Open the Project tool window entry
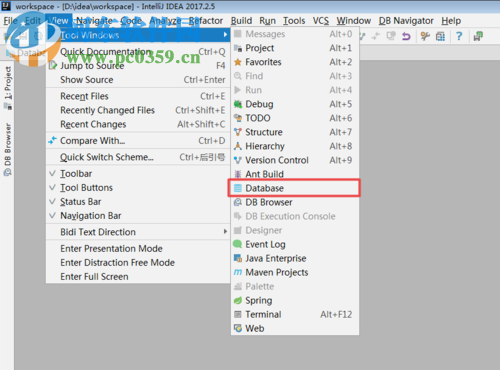Image resolution: width=500 pixels, height=370 pixels. click(x=295, y=48)
